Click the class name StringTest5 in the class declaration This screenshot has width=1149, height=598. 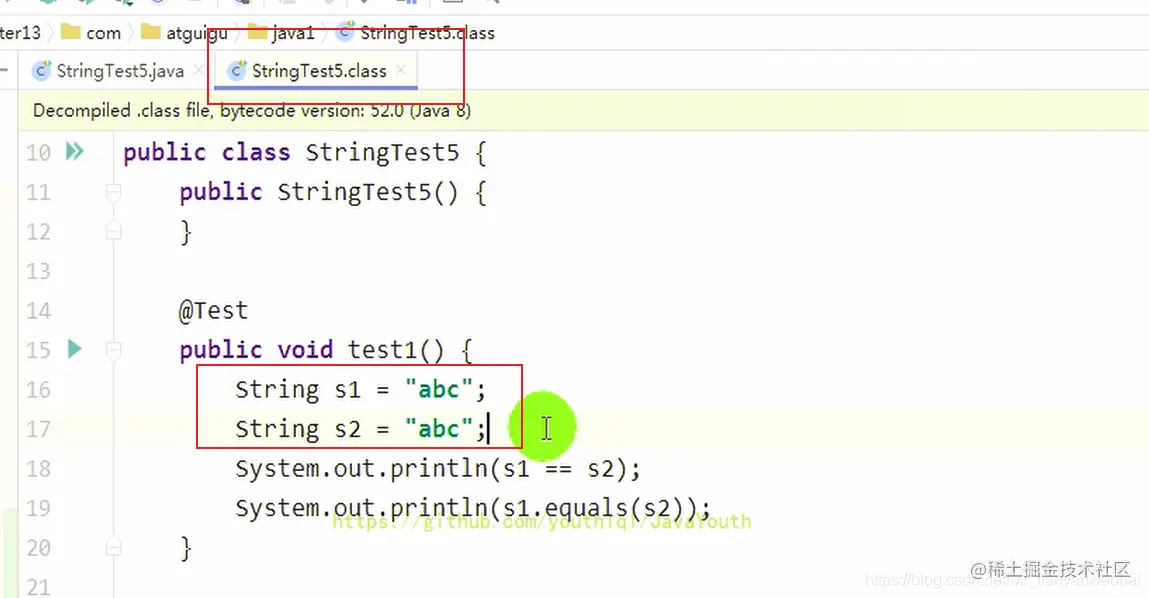382,152
